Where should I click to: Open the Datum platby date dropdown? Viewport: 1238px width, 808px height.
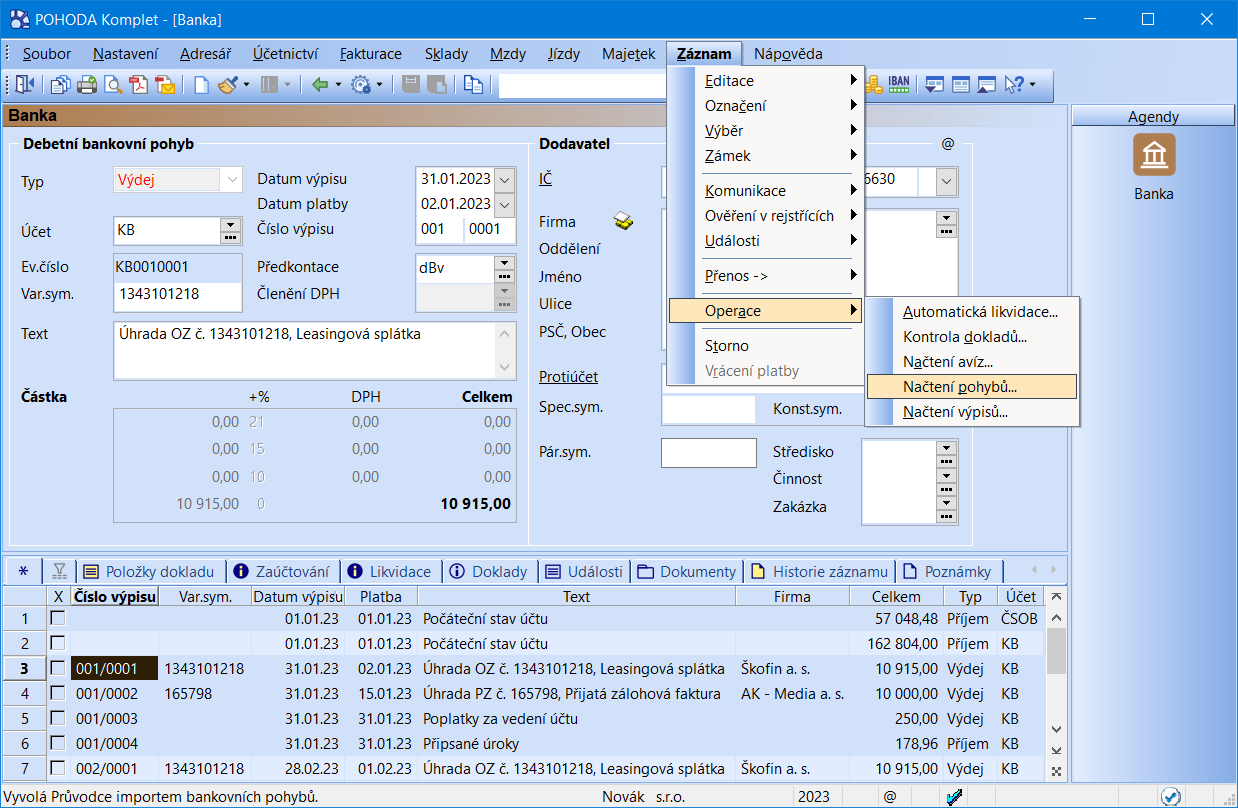[505, 204]
